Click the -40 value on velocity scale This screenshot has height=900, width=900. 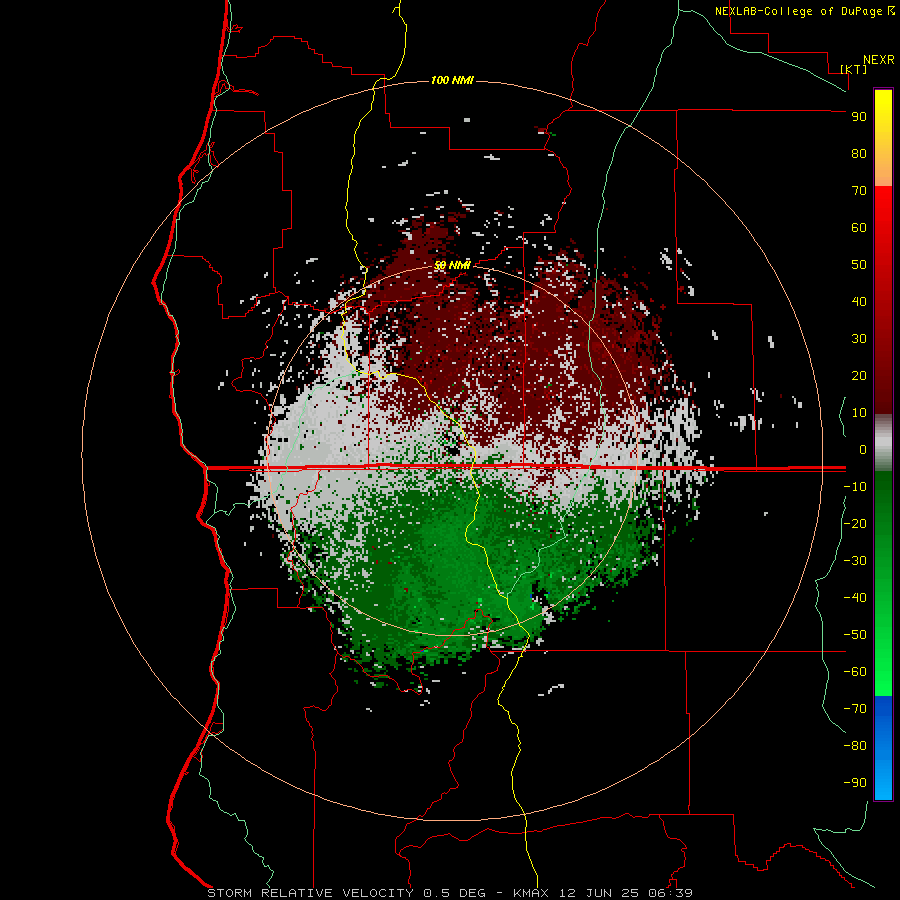coord(855,598)
